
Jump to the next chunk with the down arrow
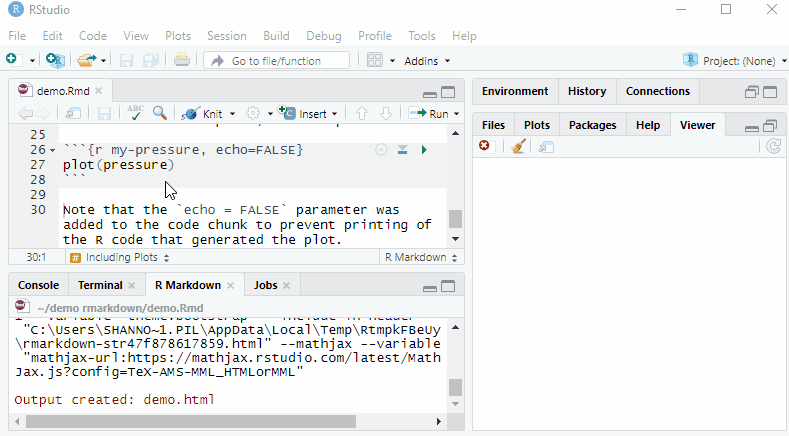click(x=386, y=113)
